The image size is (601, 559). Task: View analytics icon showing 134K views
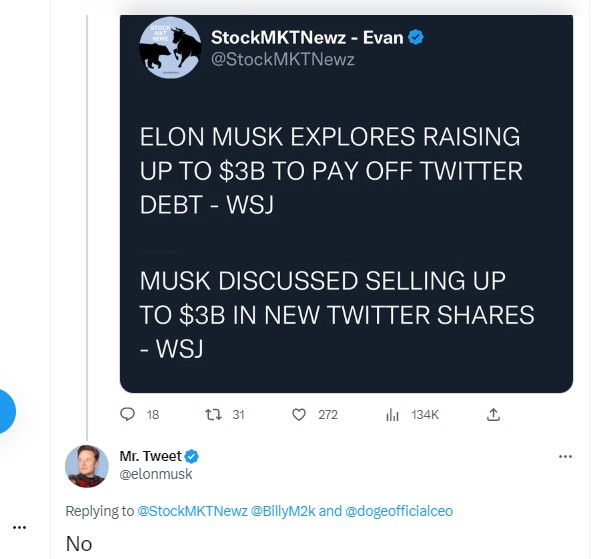point(393,414)
